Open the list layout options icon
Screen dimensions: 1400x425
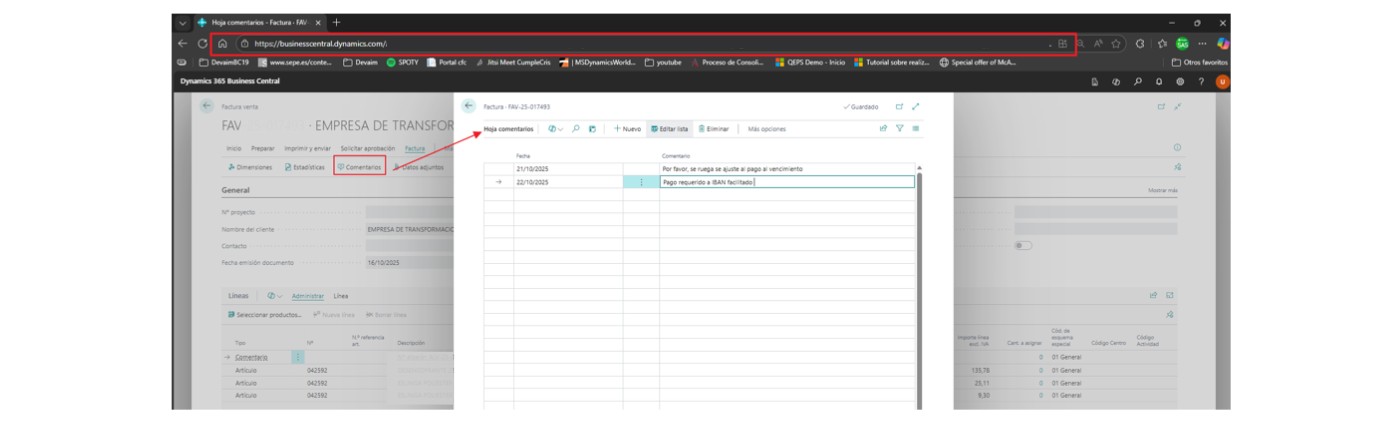coord(915,129)
